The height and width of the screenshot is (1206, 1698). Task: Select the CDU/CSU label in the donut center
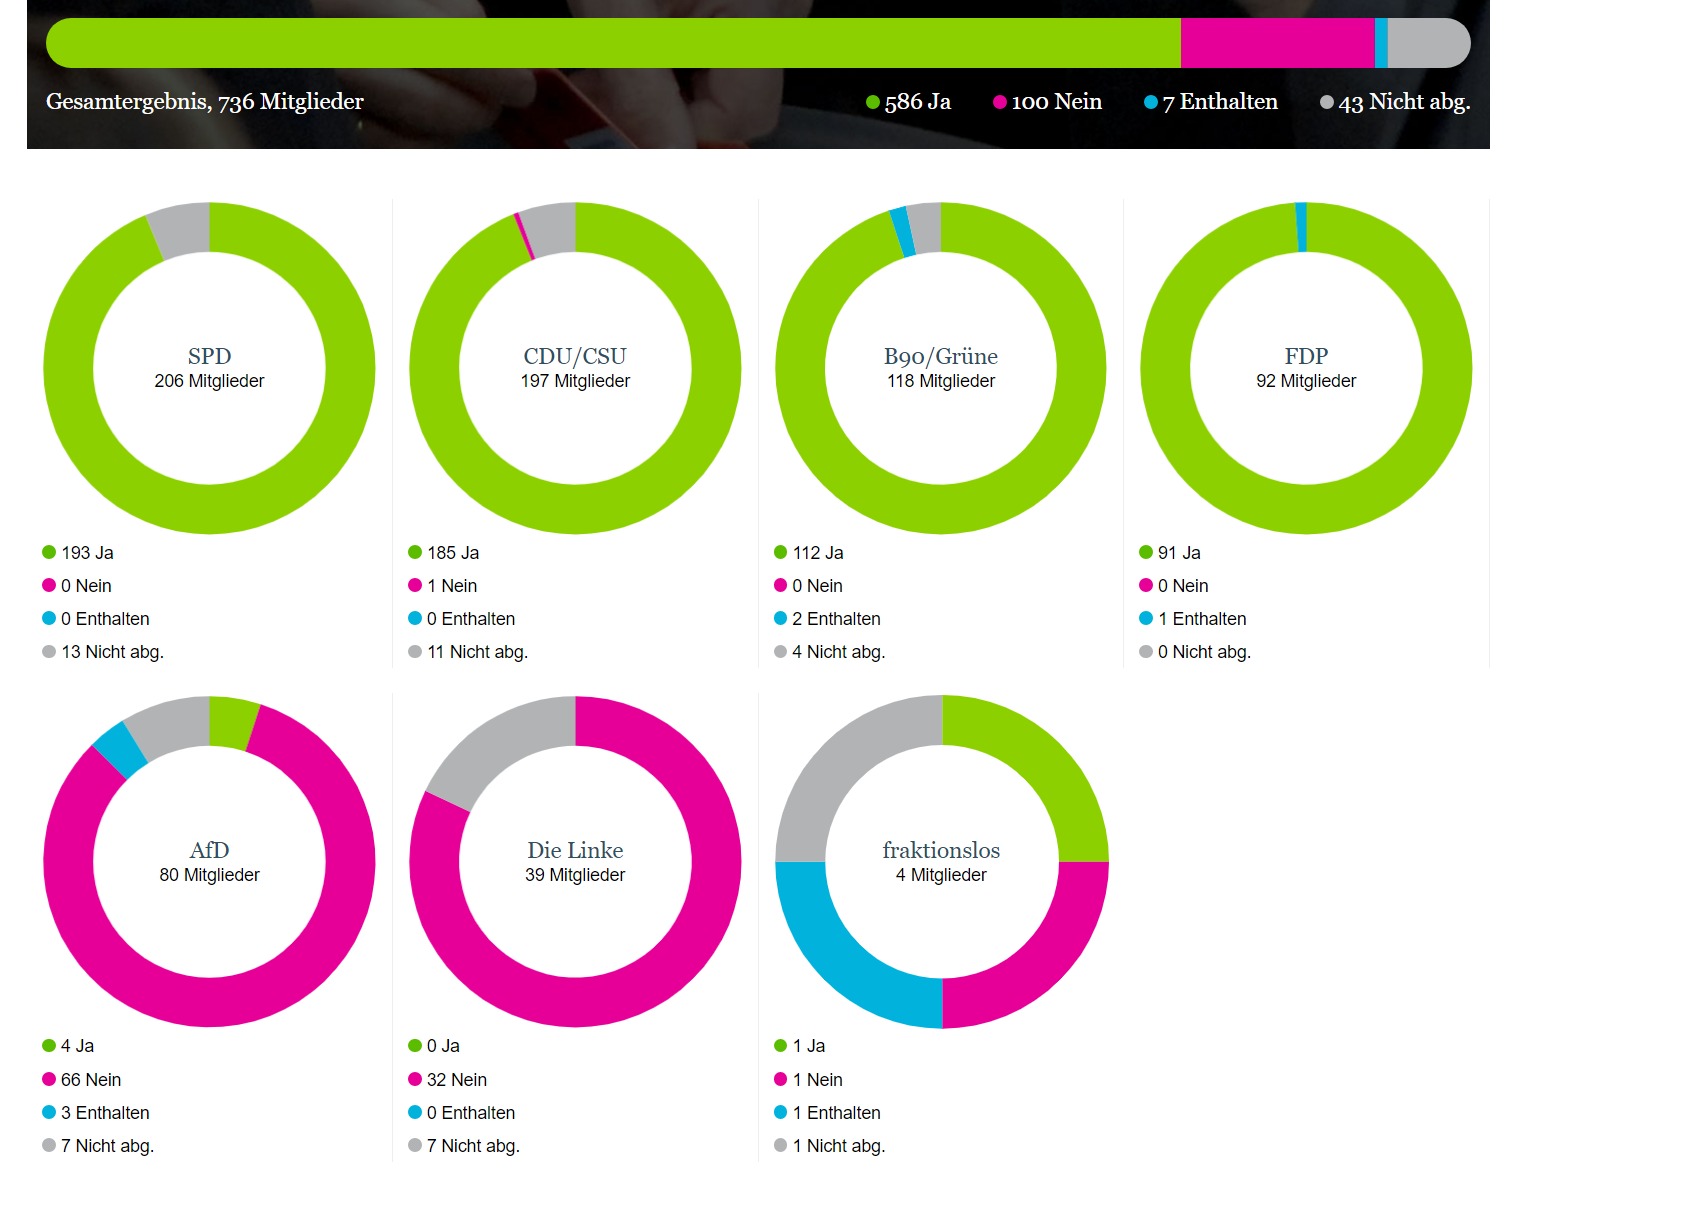[575, 356]
